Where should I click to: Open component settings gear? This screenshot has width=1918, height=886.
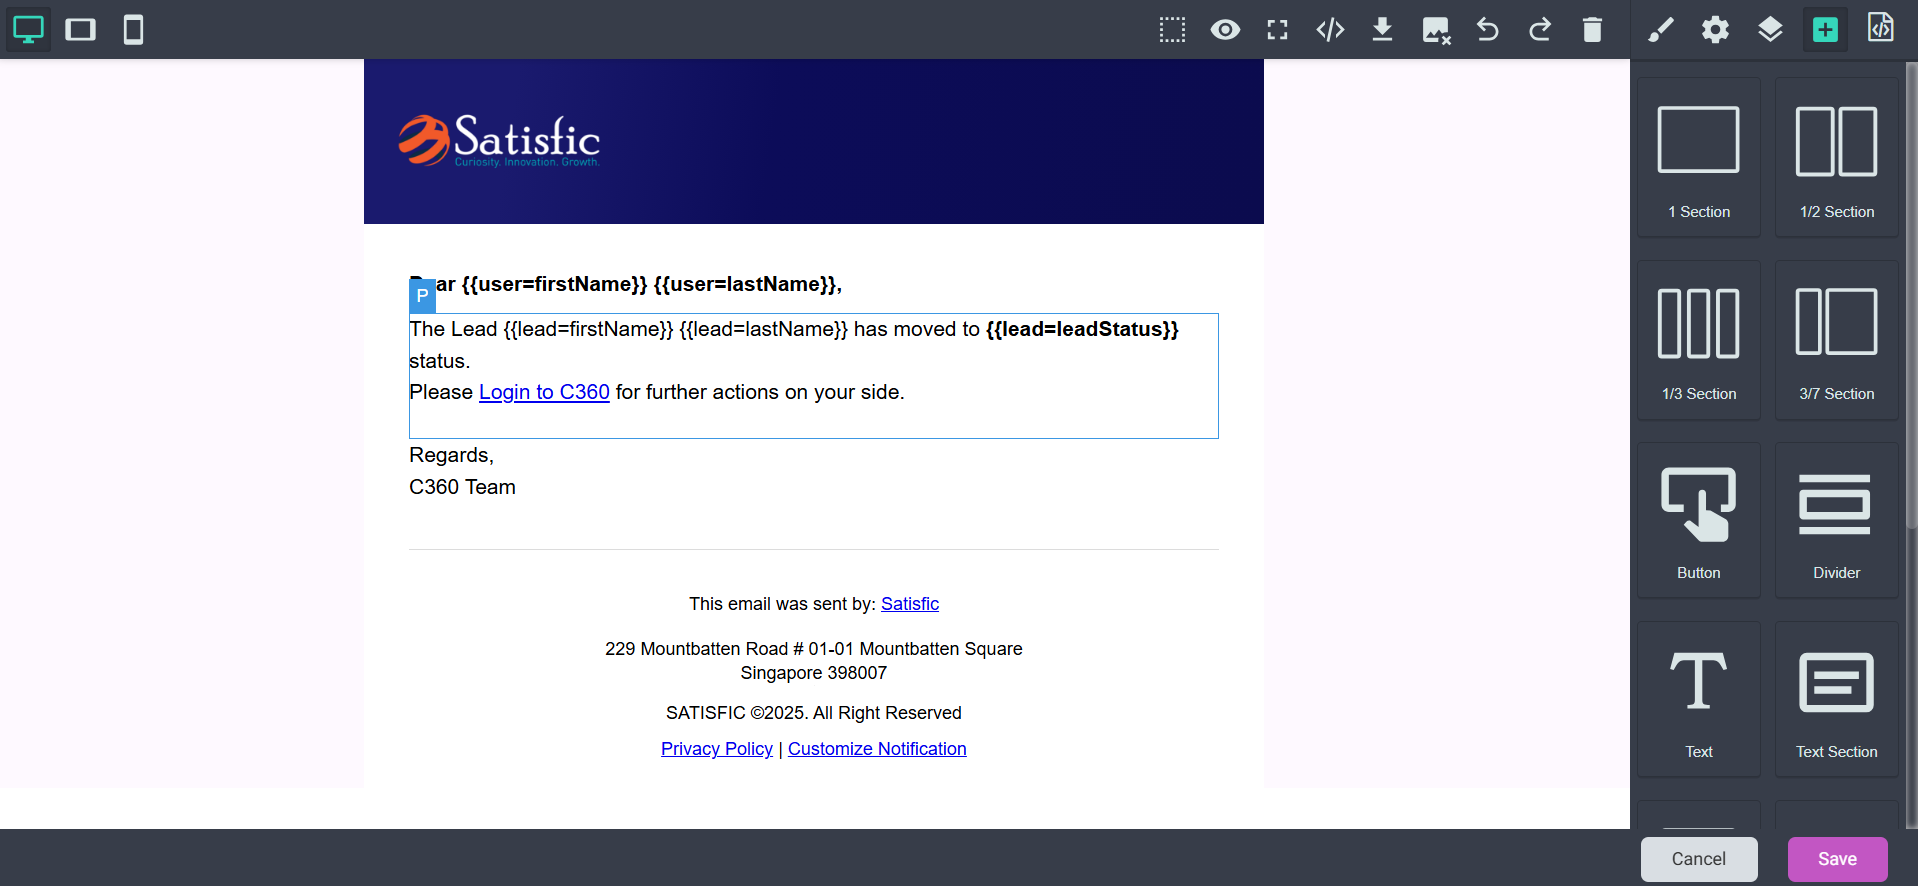[1716, 30]
